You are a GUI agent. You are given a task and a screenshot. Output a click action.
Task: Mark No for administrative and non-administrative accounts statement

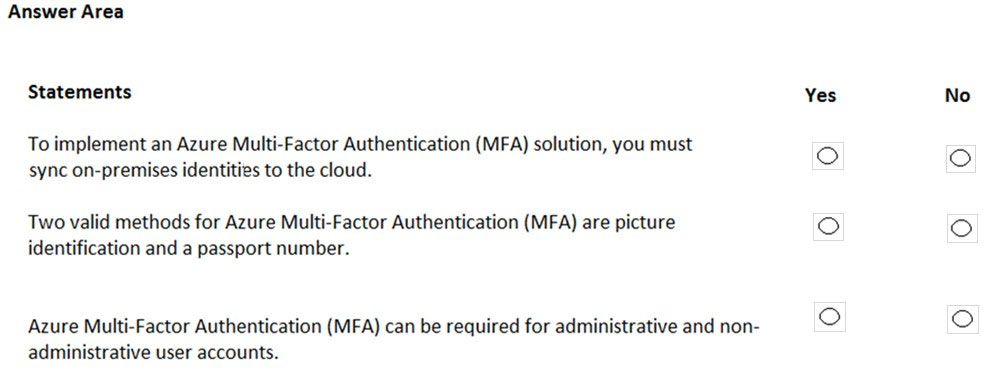point(962,319)
